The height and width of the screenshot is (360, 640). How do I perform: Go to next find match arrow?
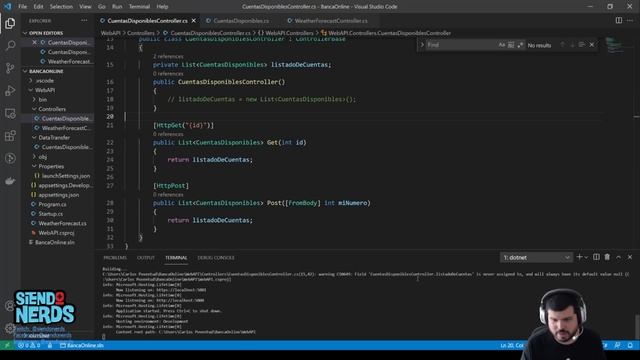pyautogui.click(x=572, y=45)
